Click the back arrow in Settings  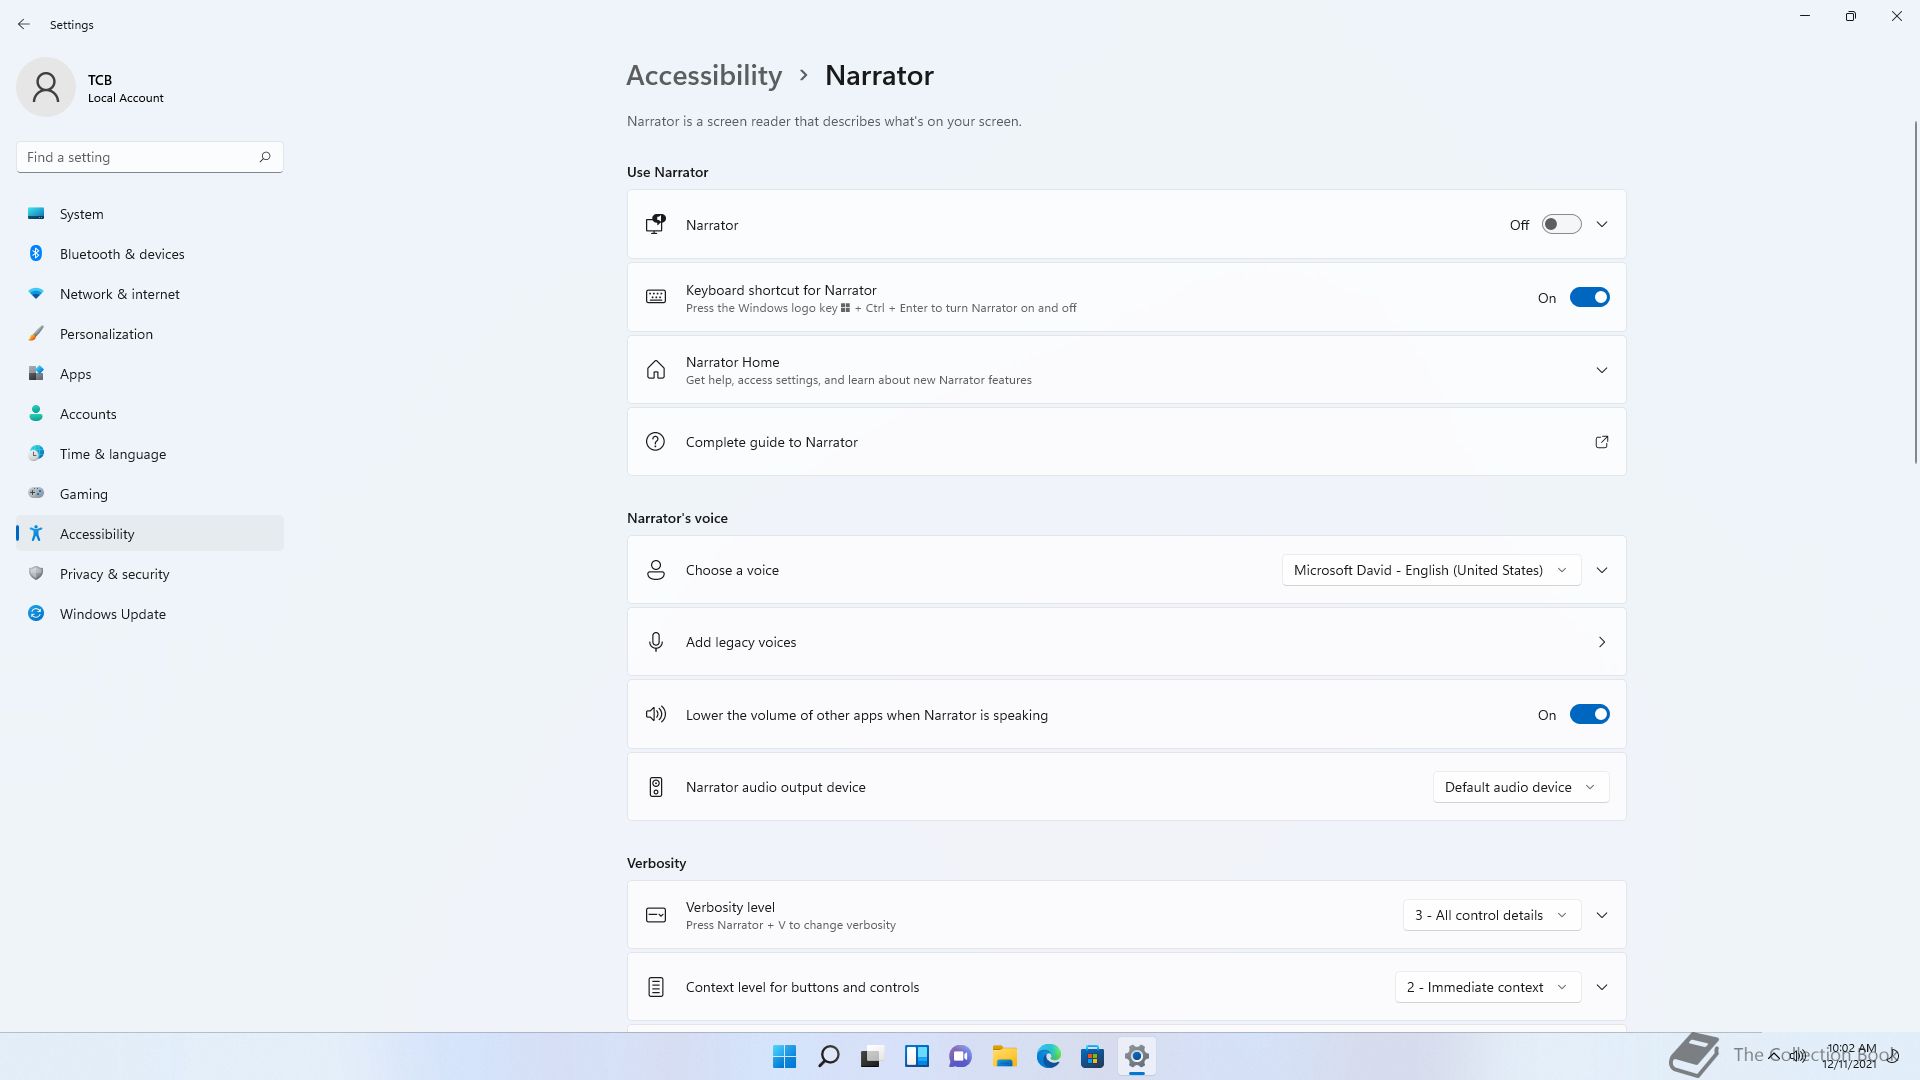point(24,24)
